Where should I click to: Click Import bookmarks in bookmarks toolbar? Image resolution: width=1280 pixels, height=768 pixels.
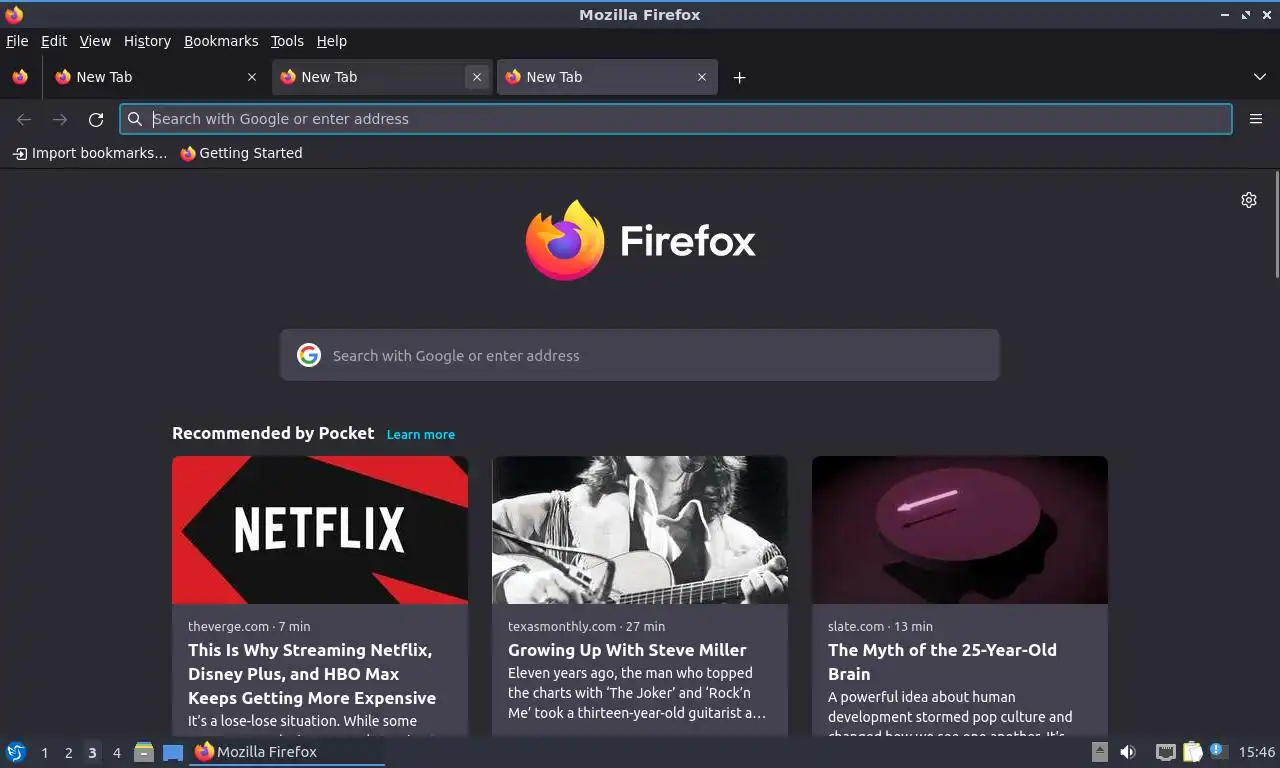(x=89, y=153)
